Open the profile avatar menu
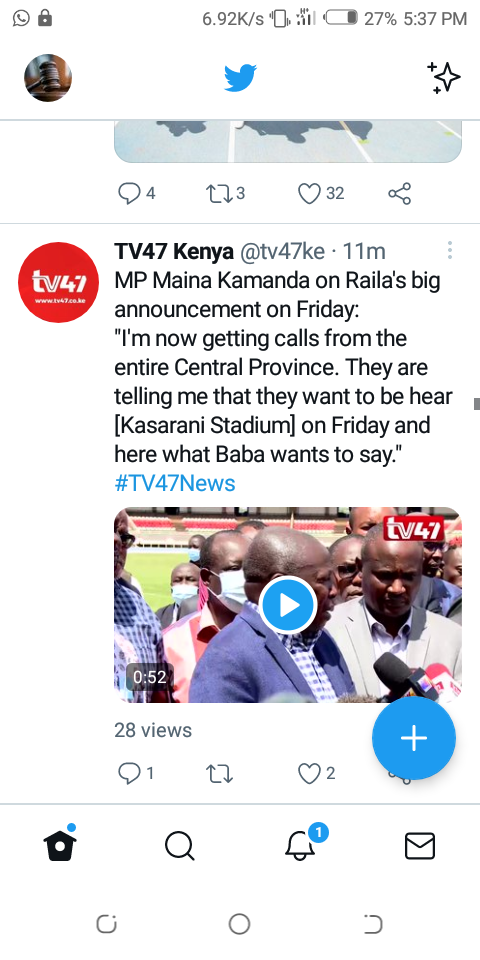This screenshot has width=480, height=960. click(48, 78)
